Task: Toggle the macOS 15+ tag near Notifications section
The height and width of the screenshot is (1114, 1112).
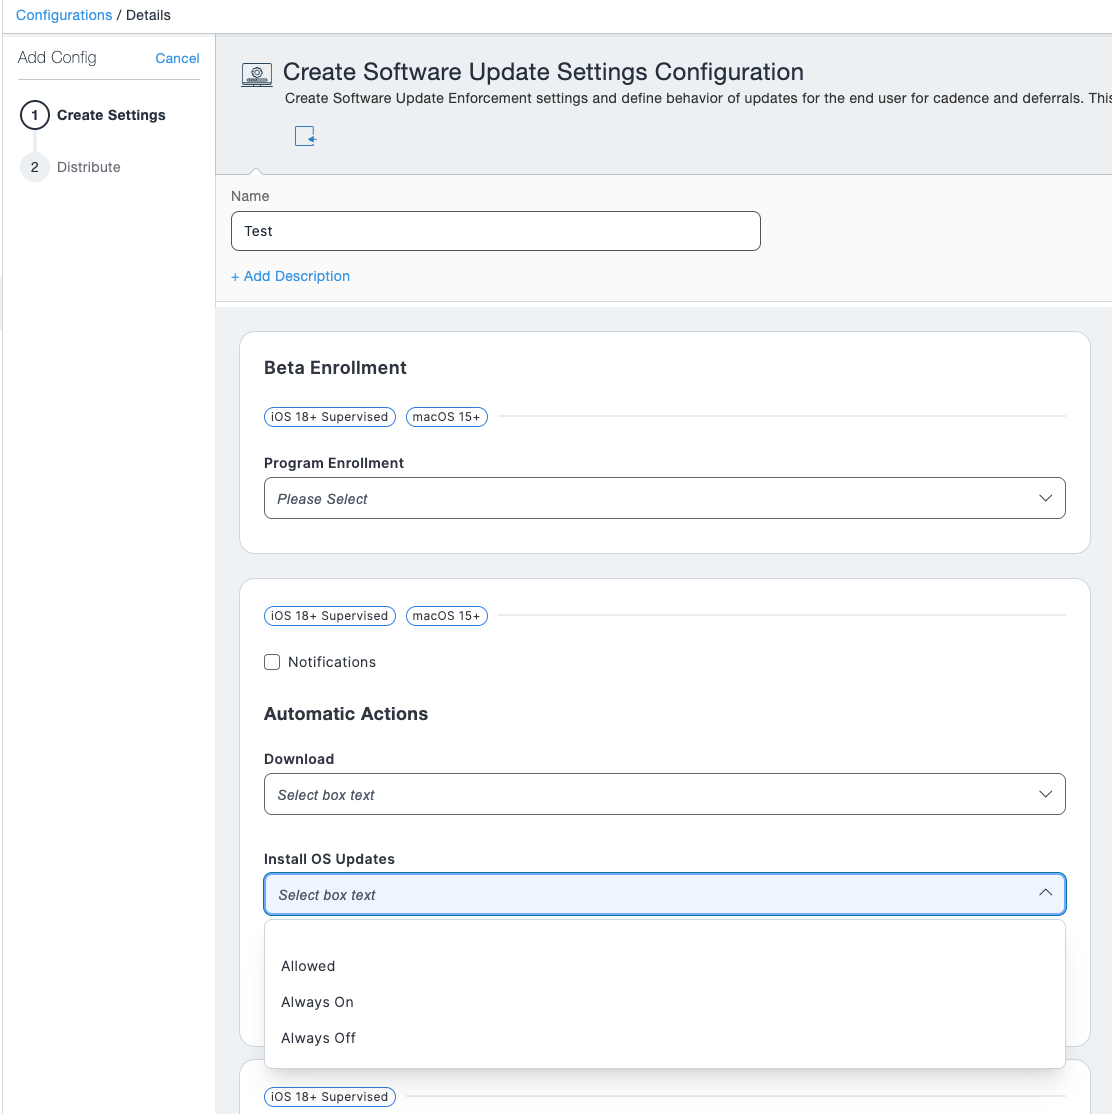Action: tap(446, 615)
